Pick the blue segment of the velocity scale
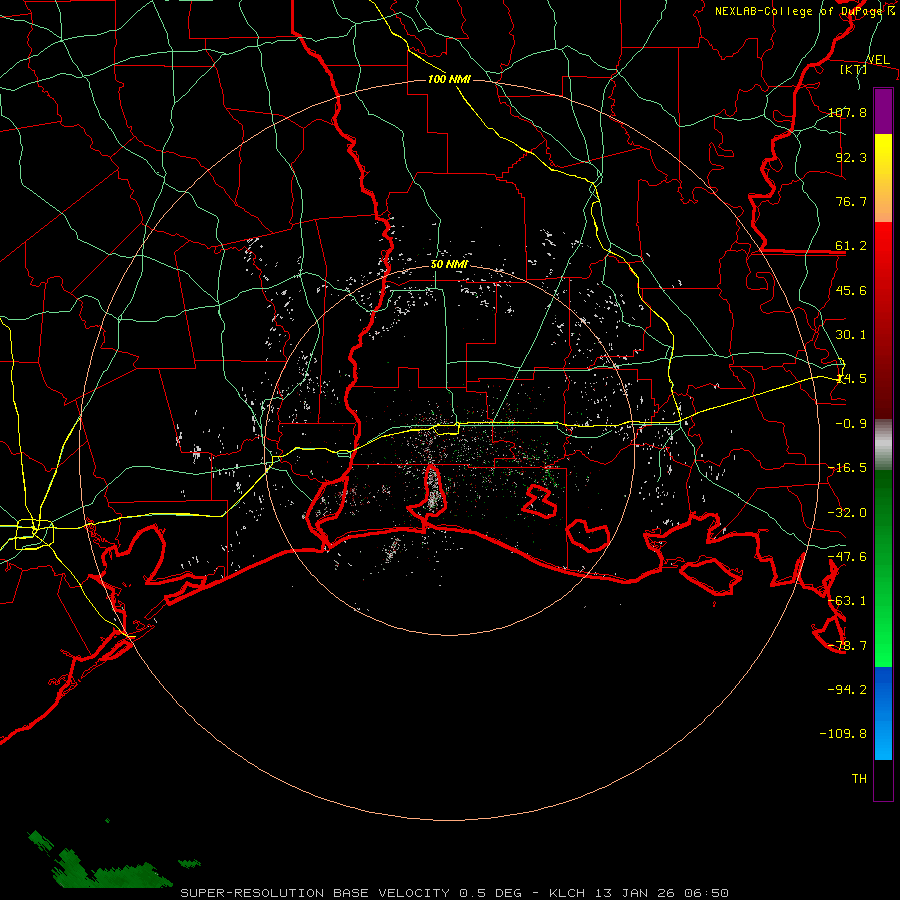 pos(883,713)
